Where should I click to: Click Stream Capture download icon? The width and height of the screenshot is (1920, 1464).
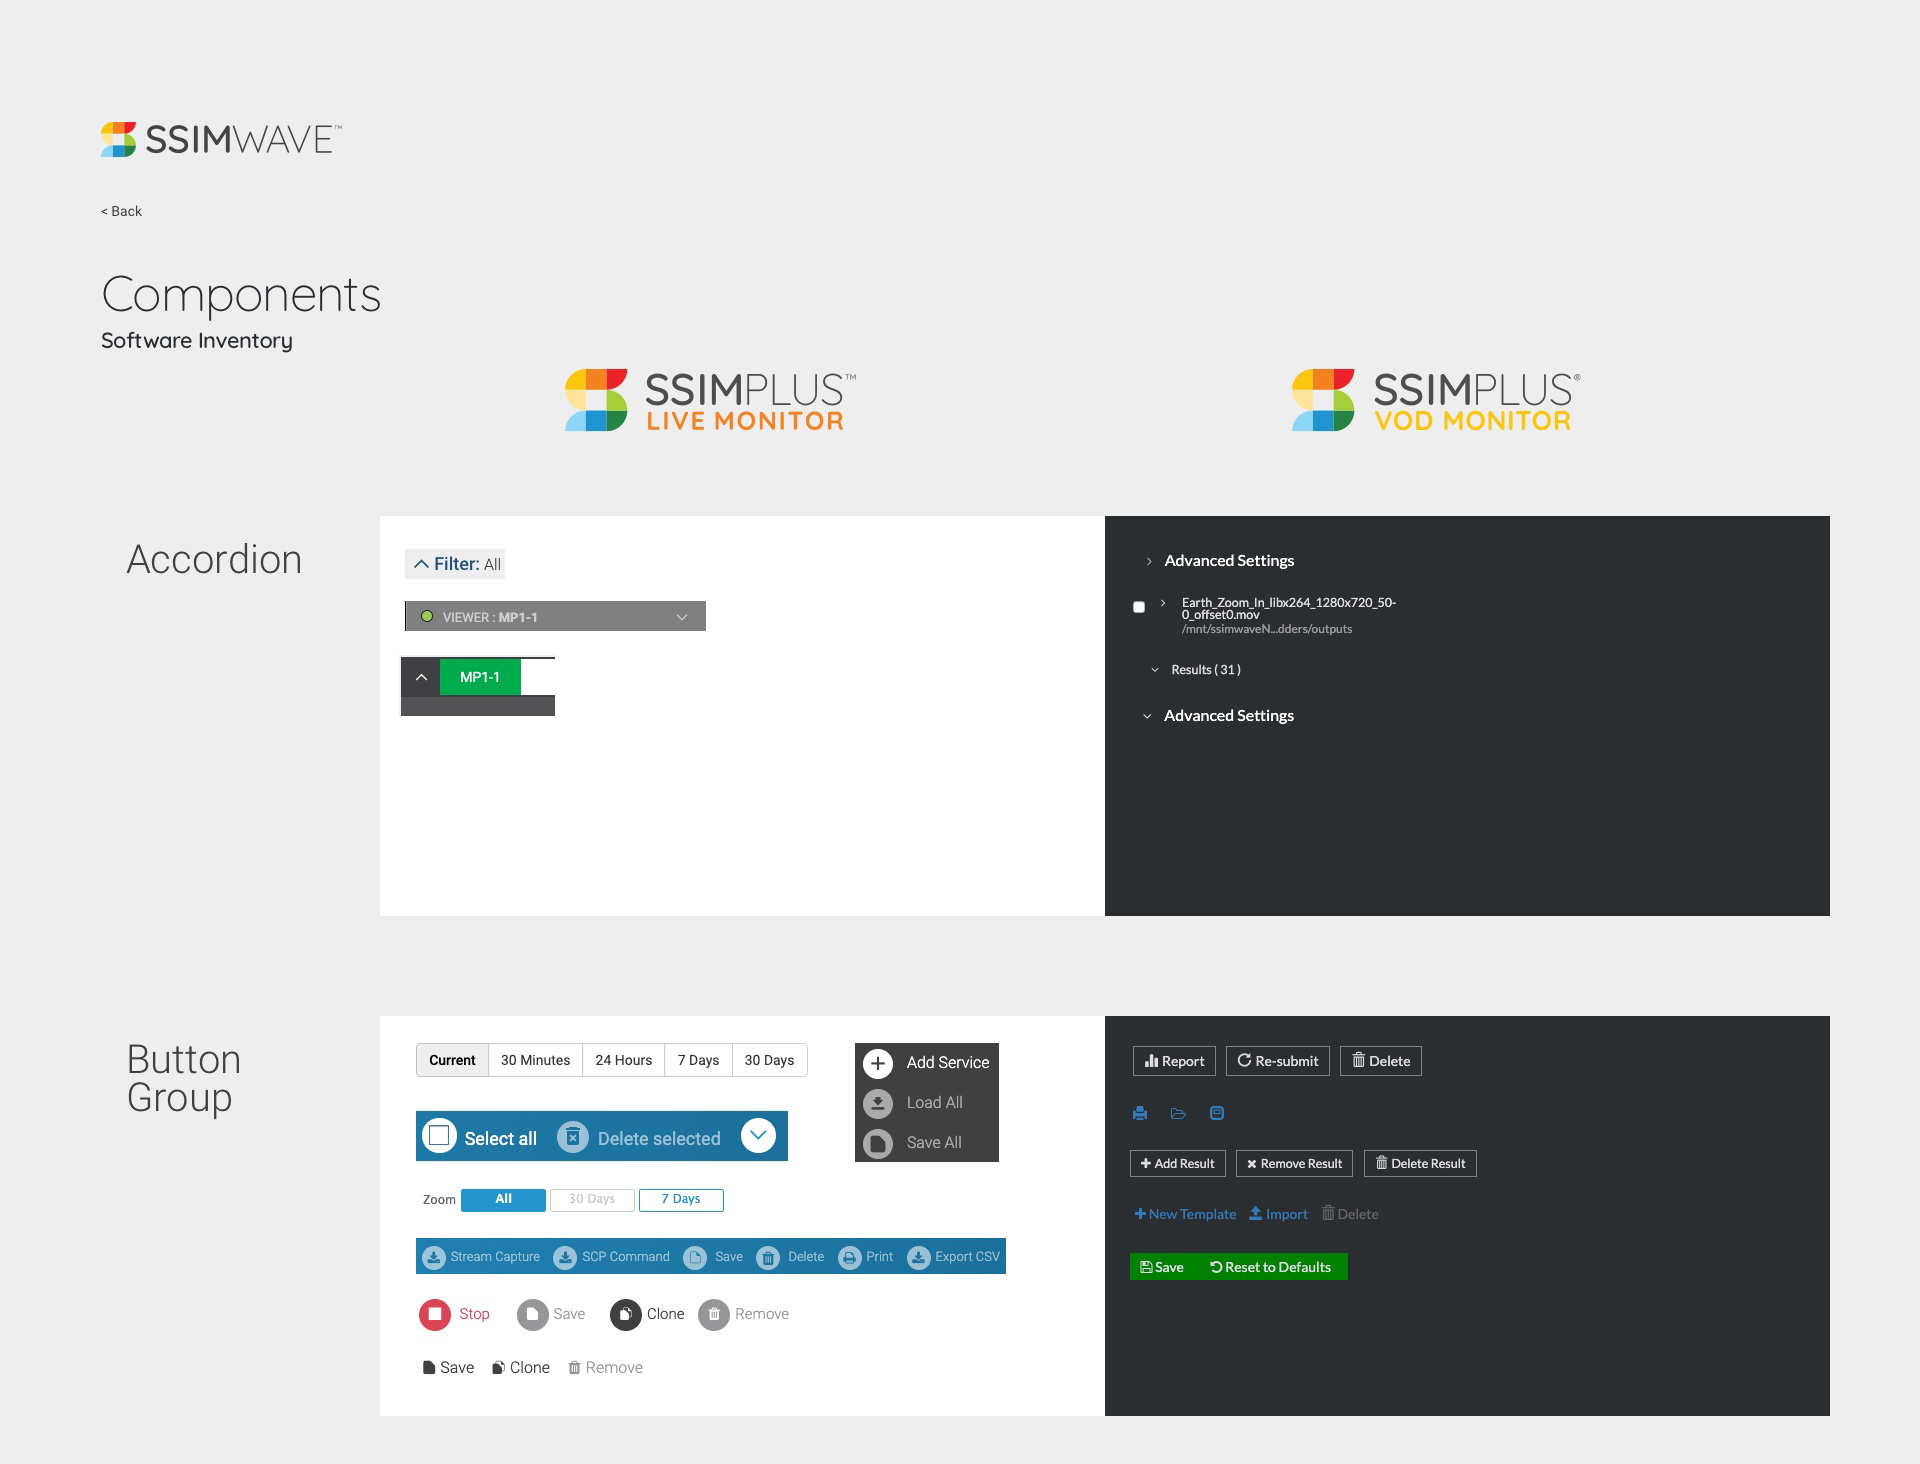434,1257
